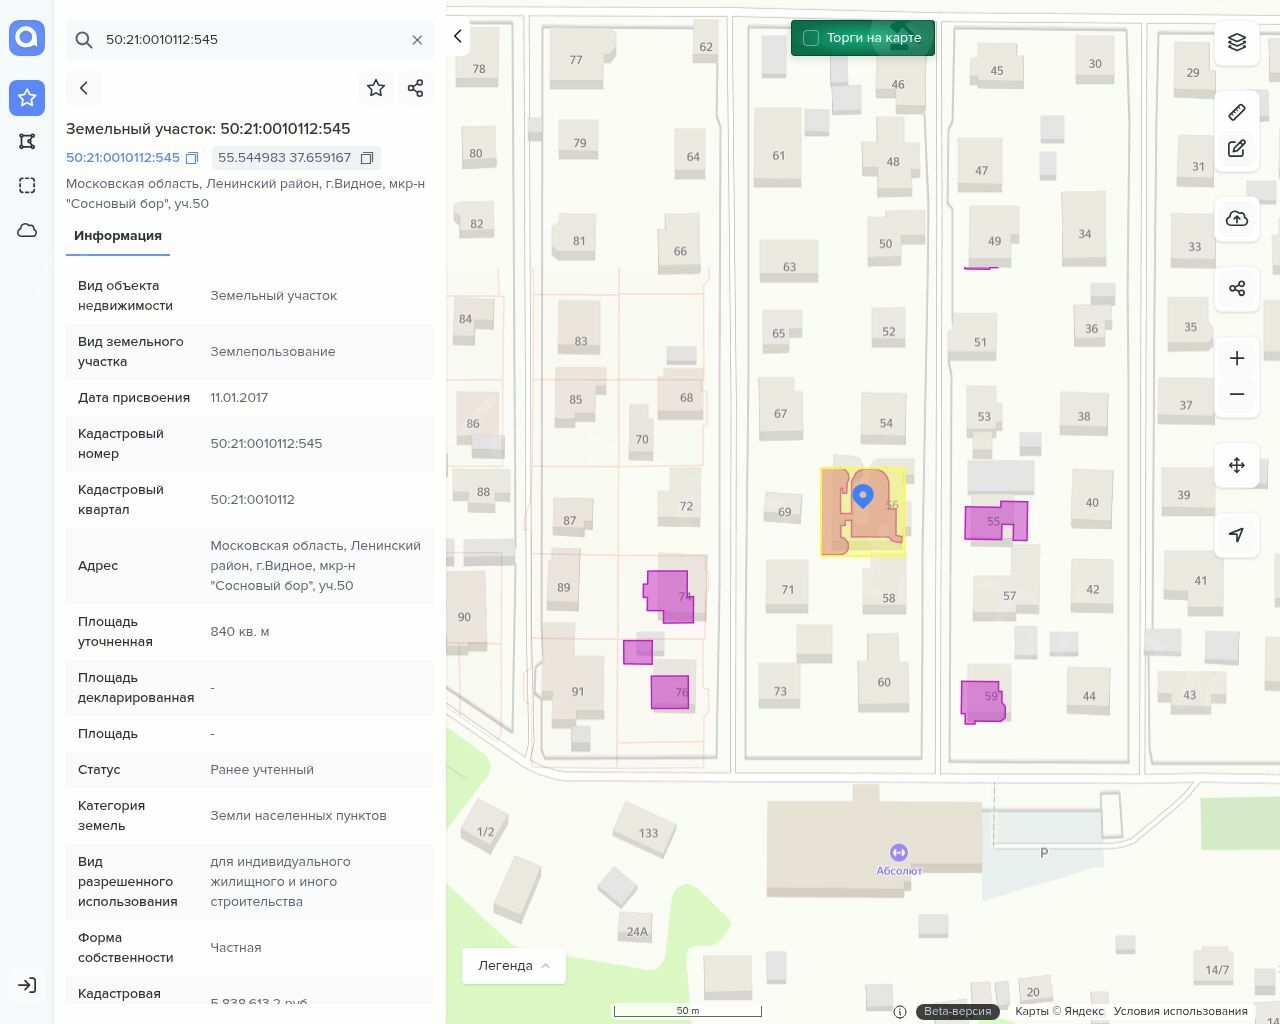1280x1024 pixels.
Task: Copy the cadastral number 50:21:0010112:545
Action: [192, 158]
